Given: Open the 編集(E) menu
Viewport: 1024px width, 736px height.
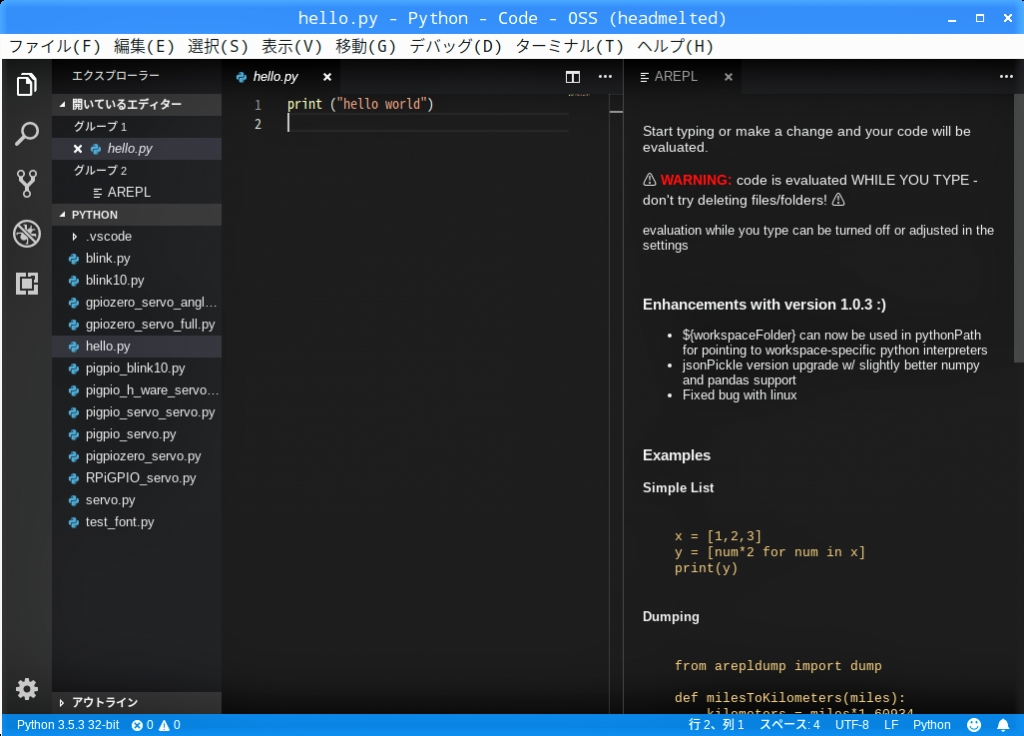Looking at the screenshot, I should [x=144, y=46].
